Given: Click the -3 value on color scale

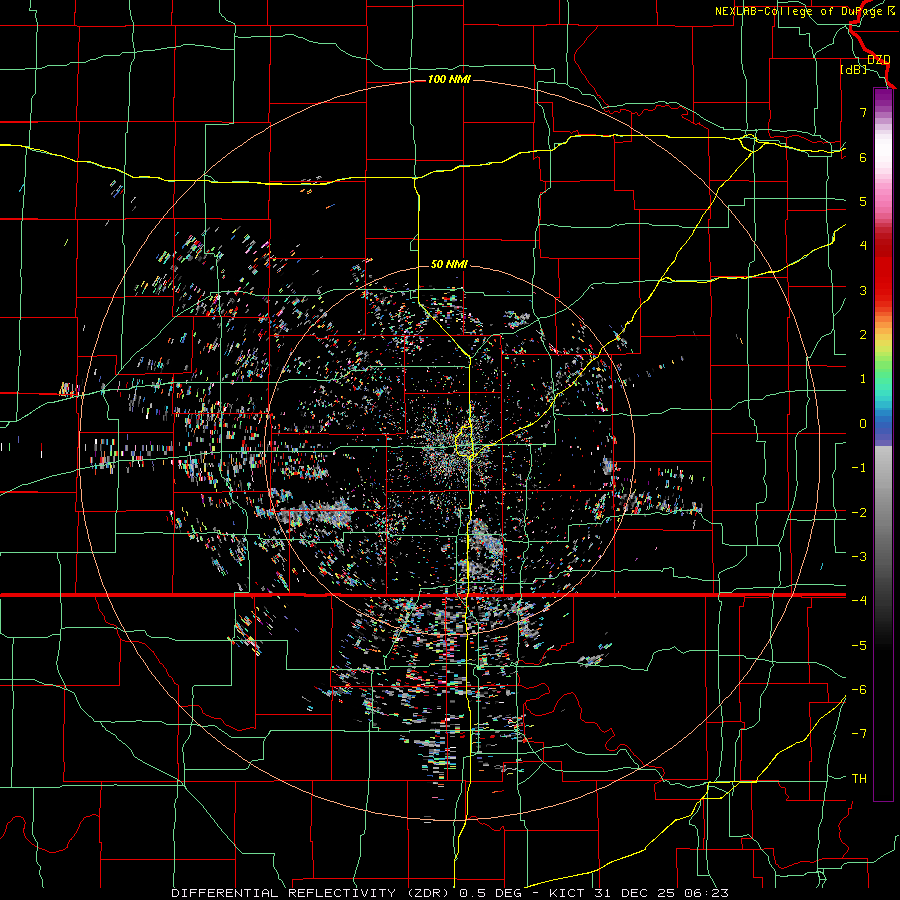Looking at the screenshot, I should 859,557.
